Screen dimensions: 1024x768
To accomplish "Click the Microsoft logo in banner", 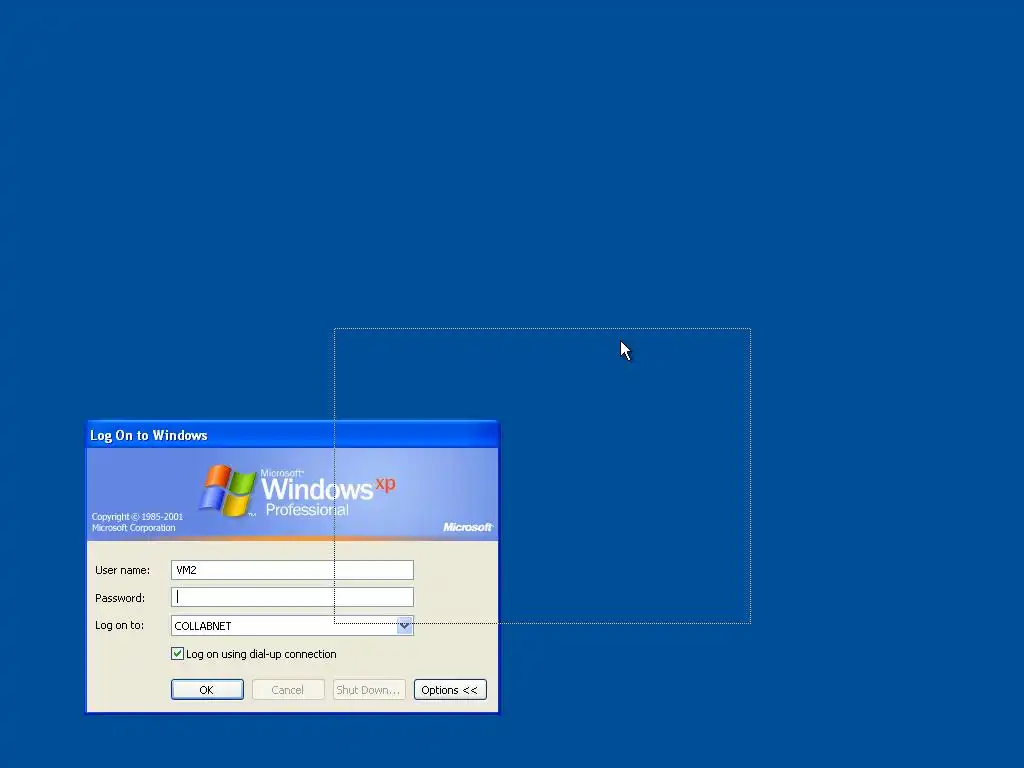I will [468, 527].
